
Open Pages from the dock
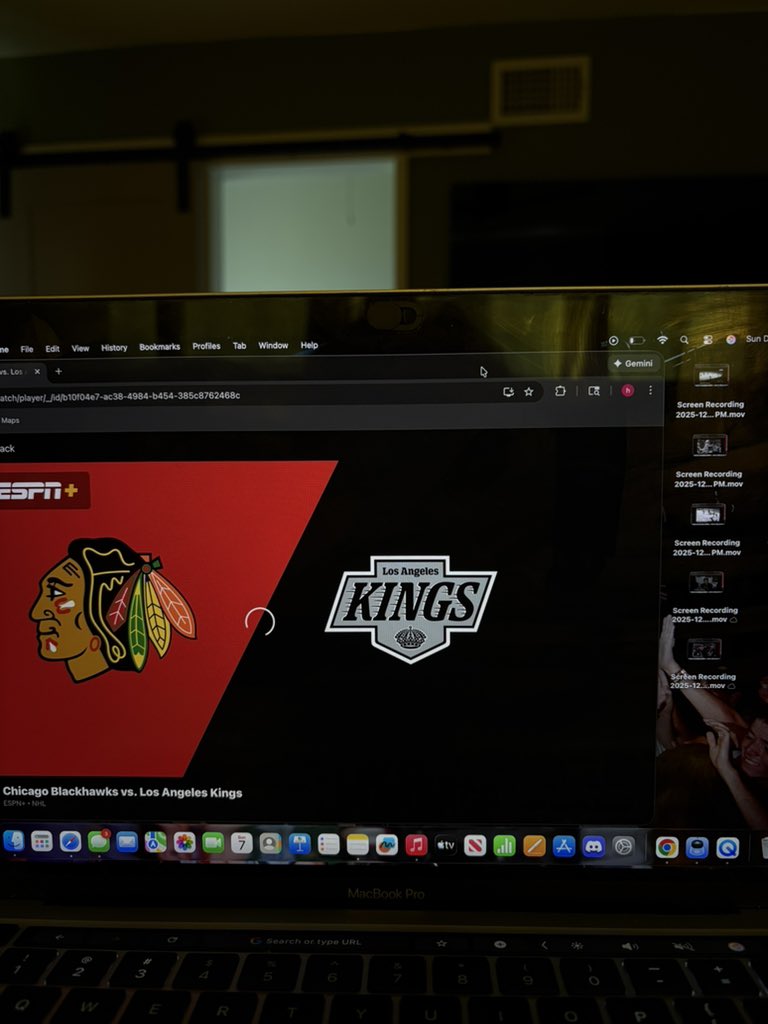click(534, 846)
